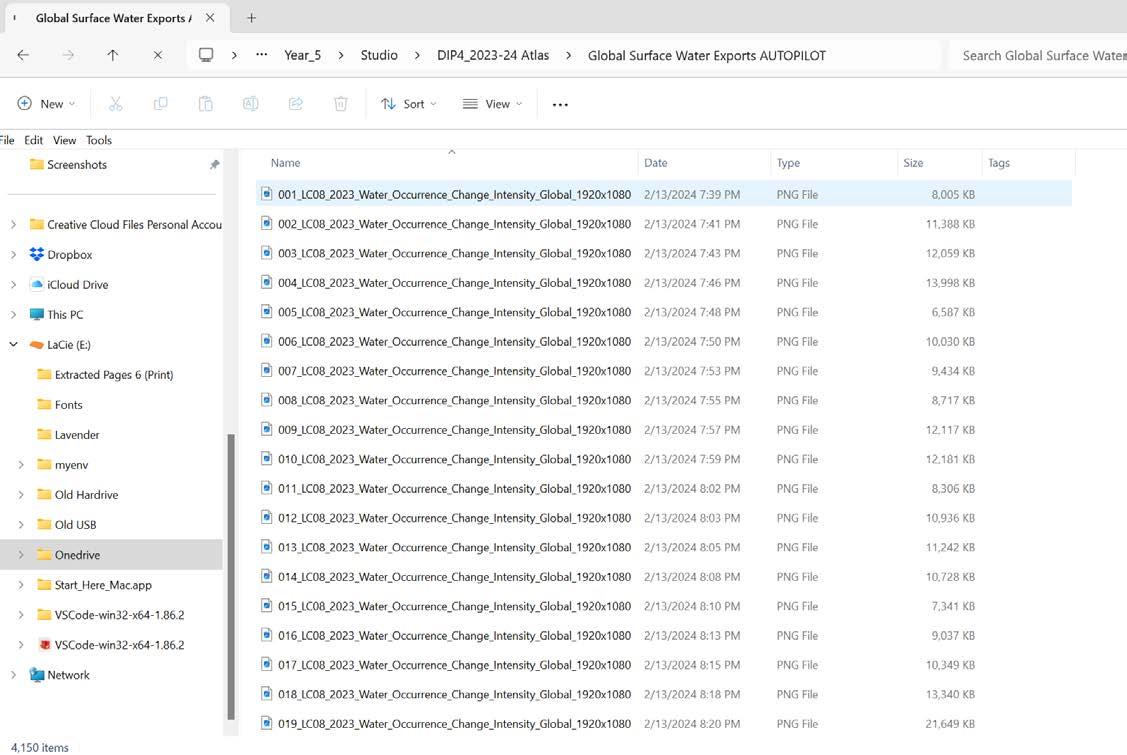Stop loading with the X button

click(x=157, y=55)
